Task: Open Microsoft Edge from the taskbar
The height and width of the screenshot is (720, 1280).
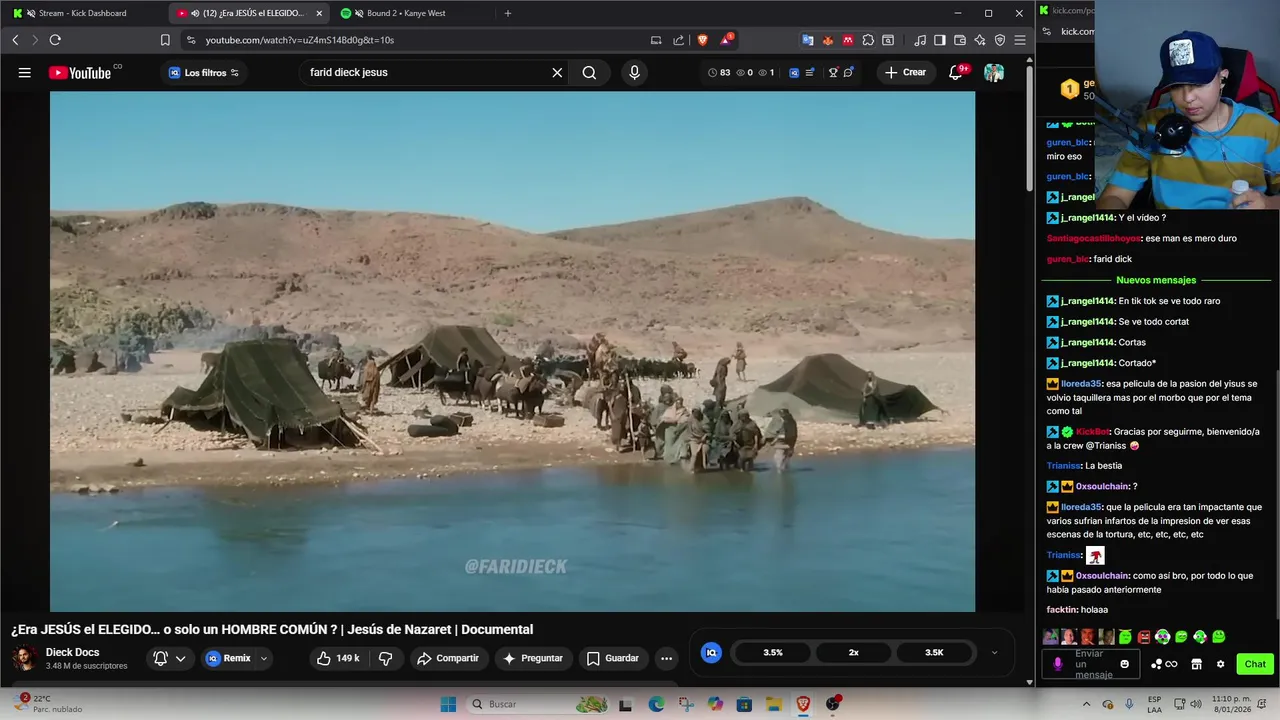Action: [656, 704]
